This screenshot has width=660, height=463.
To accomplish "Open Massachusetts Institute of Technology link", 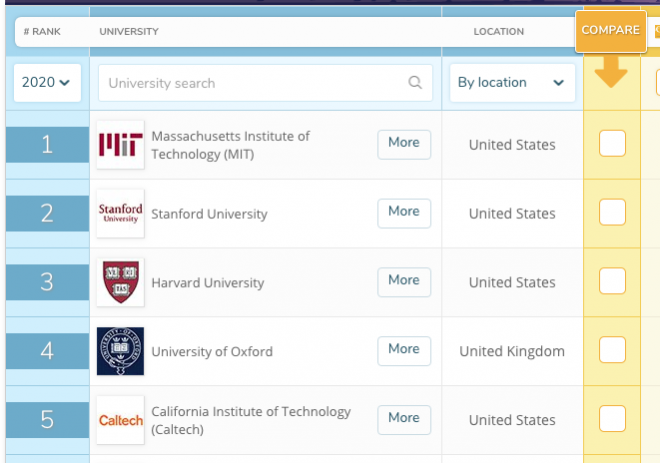I will [x=230, y=145].
